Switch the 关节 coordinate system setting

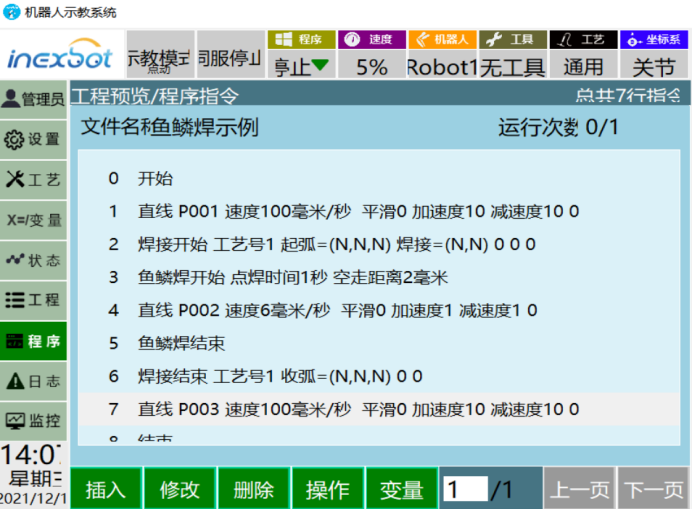[654, 66]
